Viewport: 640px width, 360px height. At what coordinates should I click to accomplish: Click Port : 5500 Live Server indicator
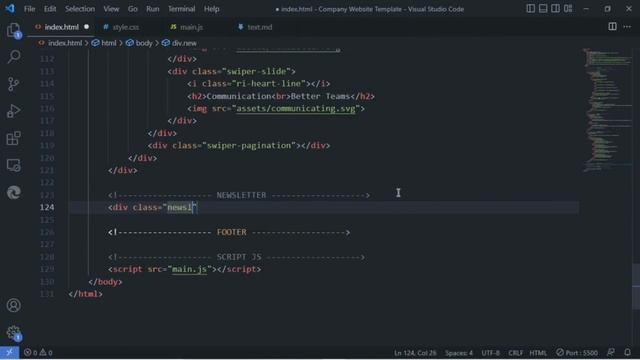(577, 353)
